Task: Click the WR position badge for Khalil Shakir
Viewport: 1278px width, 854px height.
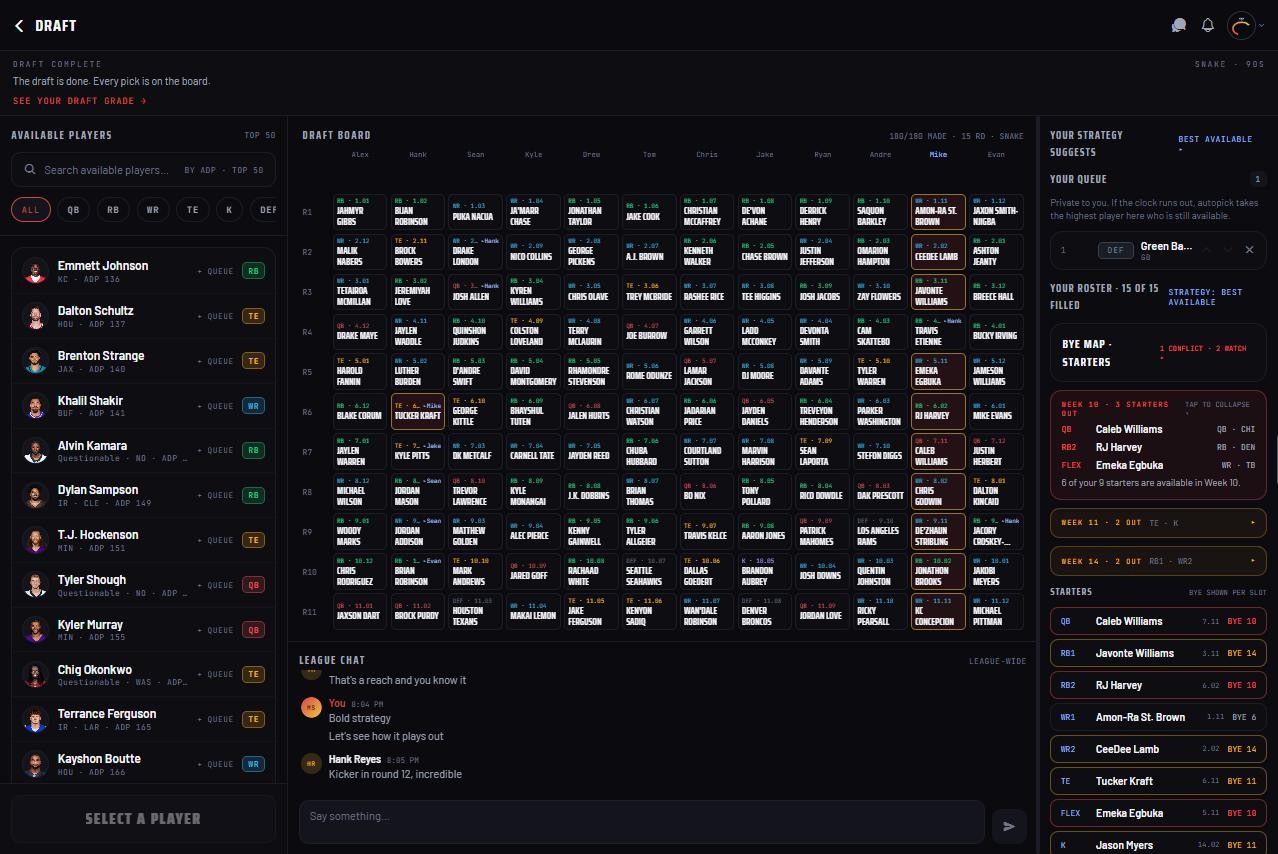Action: (254, 406)
